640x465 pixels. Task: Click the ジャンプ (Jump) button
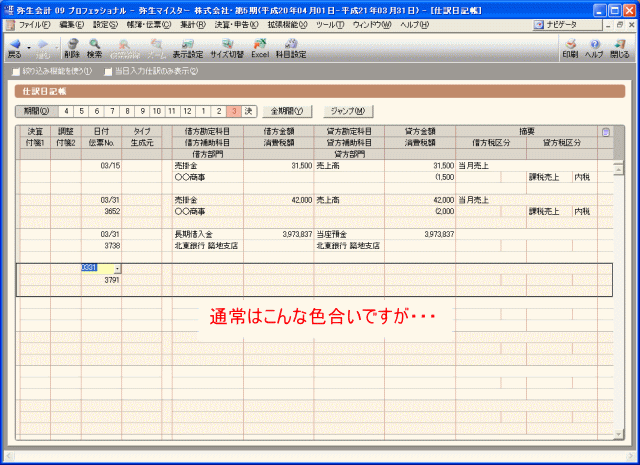(347, 111)
